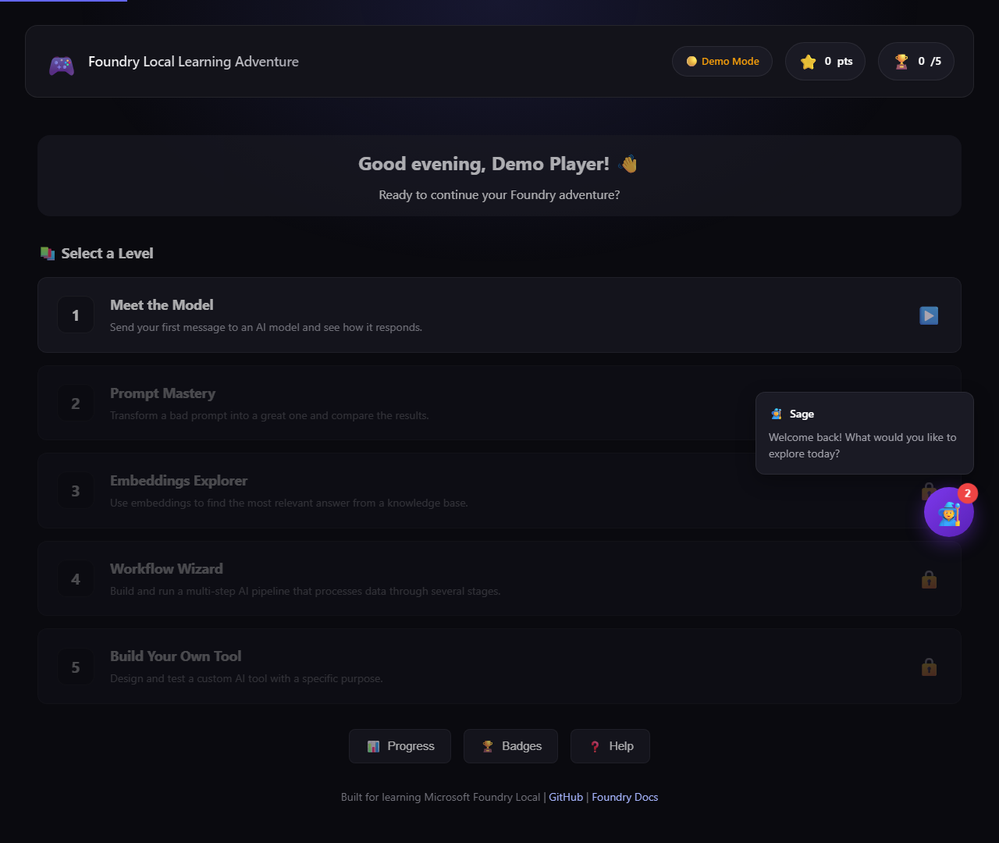
Task: Click the trophy badges count icon
Action: coord(901,61)
